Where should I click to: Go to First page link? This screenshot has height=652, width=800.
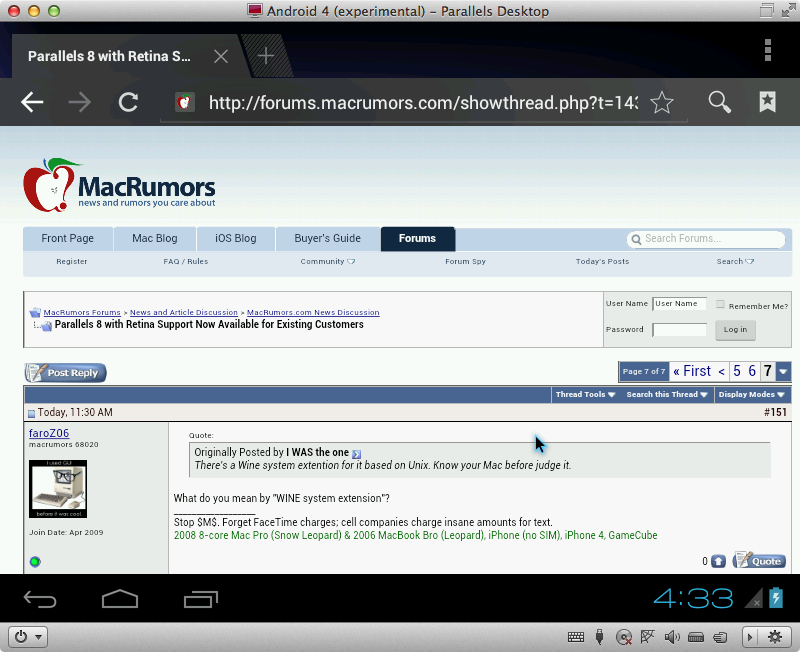coord(691,371)
